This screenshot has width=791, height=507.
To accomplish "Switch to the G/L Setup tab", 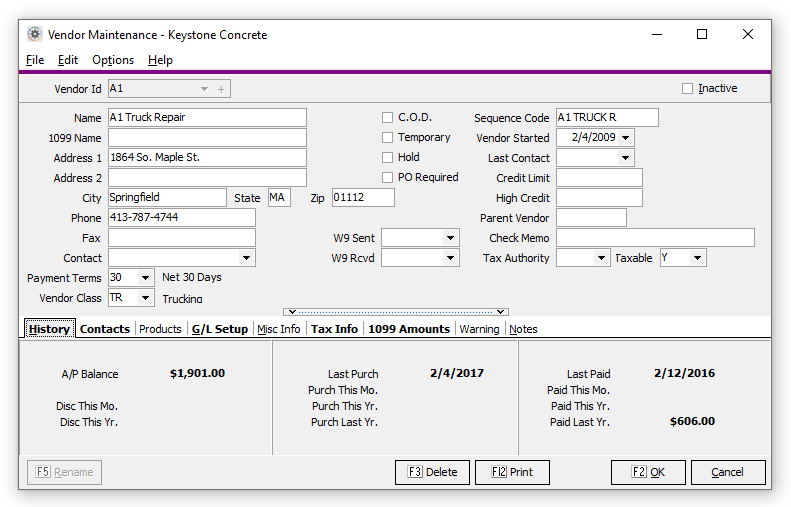I will [x=219, y=329].
